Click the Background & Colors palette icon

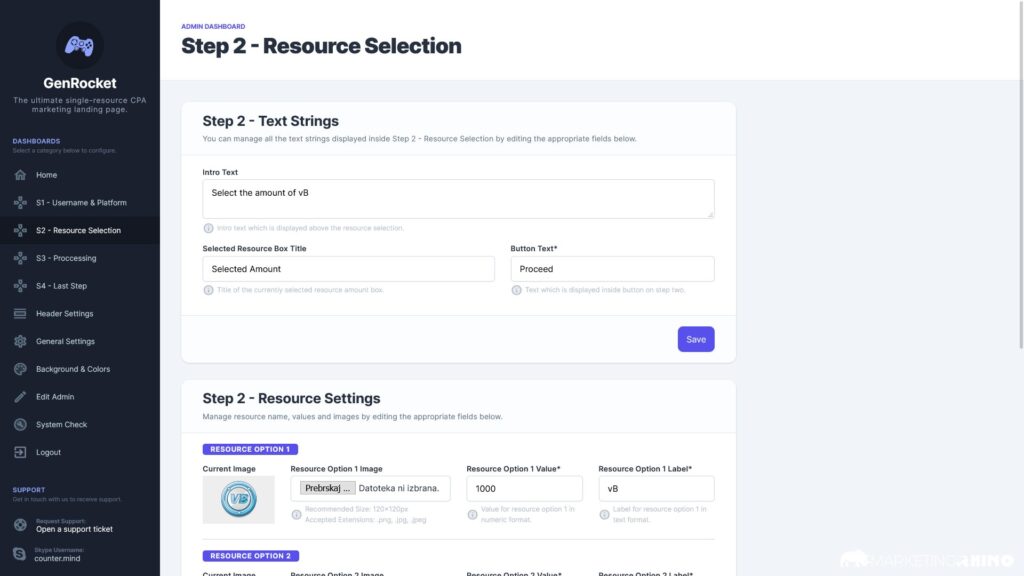pos(20,369)
